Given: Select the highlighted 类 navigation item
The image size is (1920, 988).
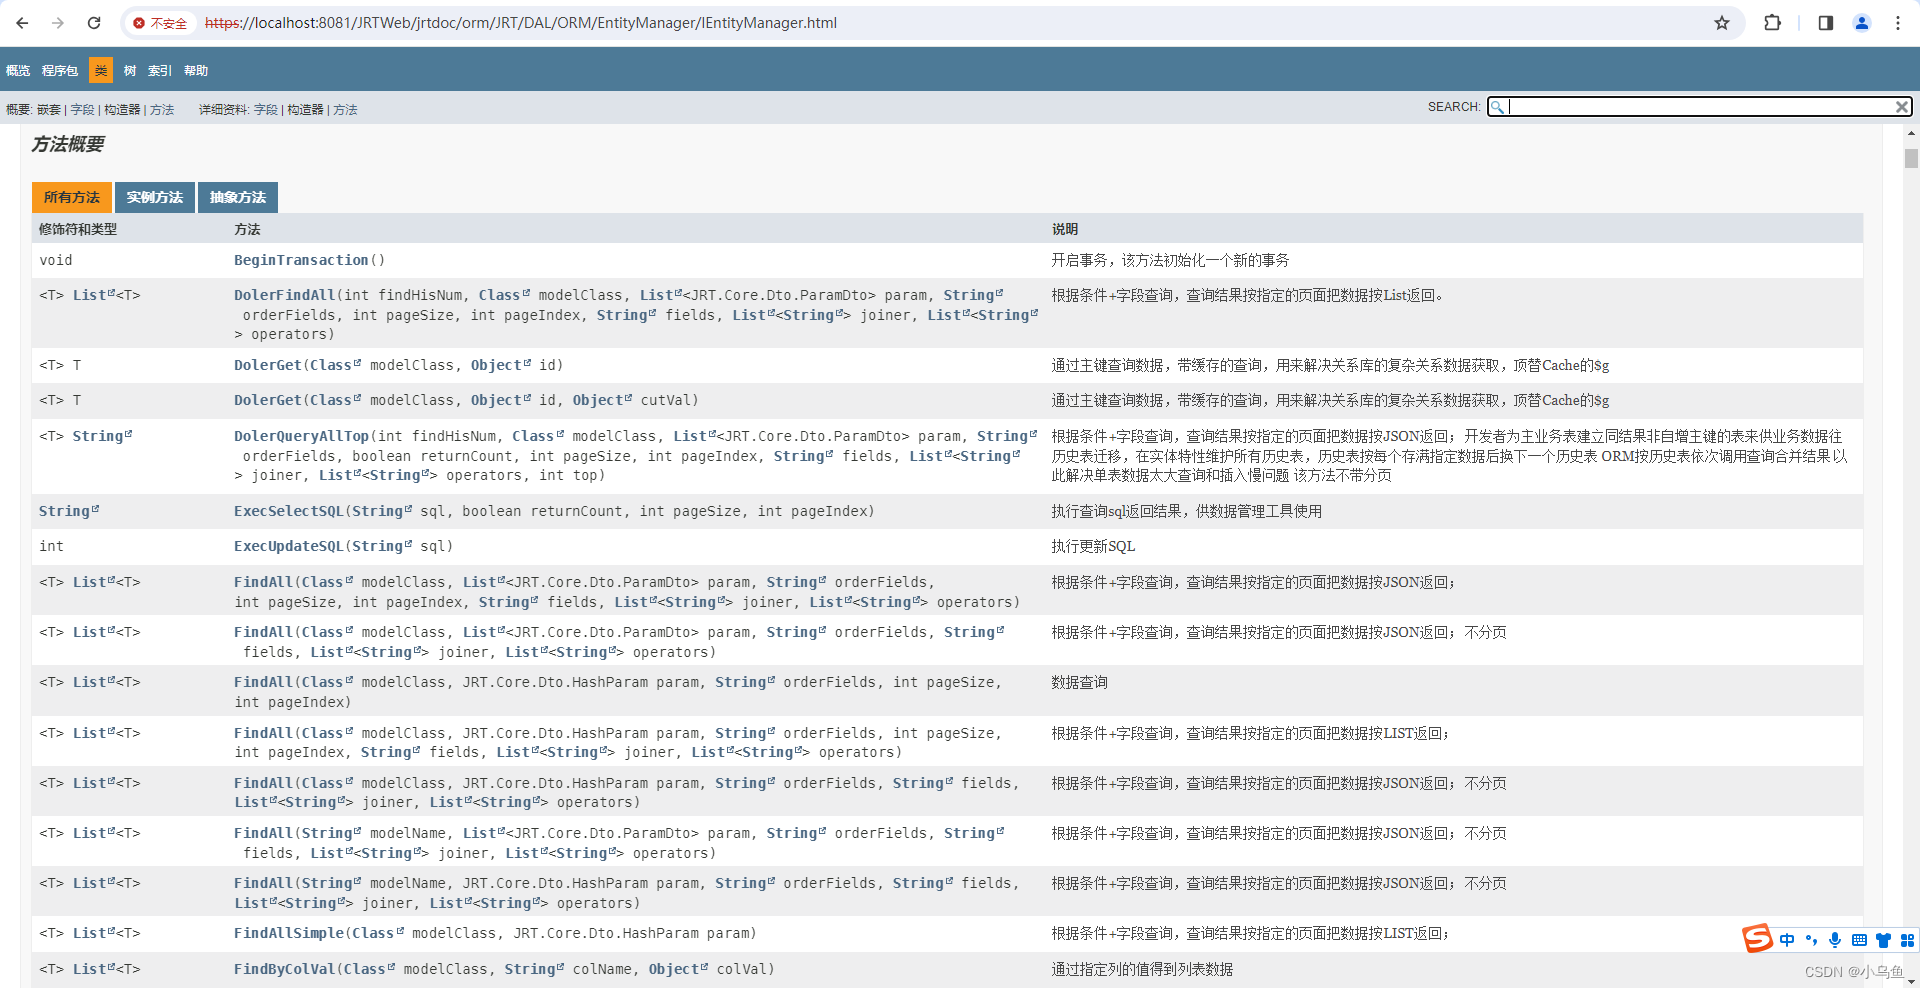Looking at the screenshot, I should point(101,71).
